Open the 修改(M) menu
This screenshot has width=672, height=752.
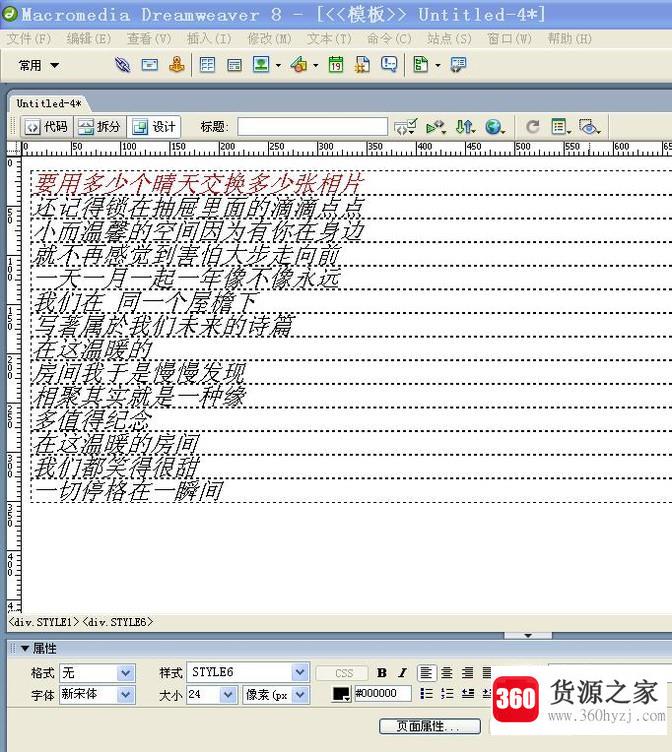click(269, 39)
